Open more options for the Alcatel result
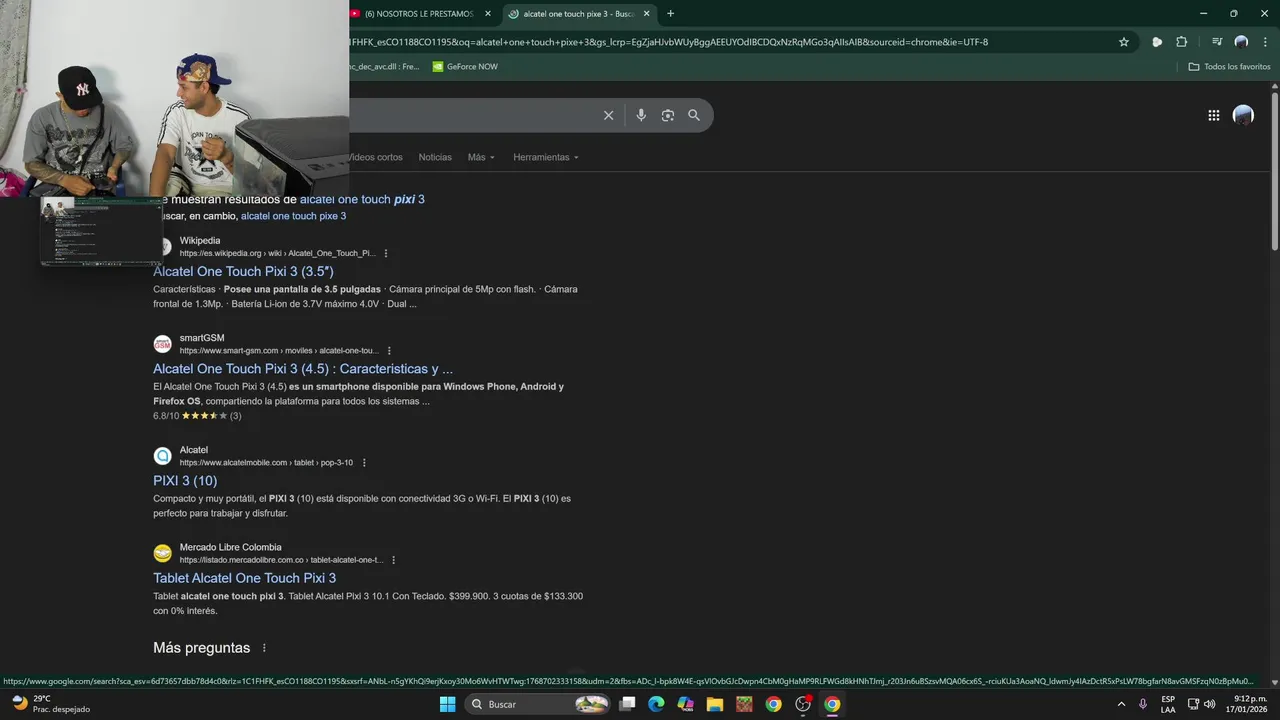The image size is (1280, 720). point(364,463)
